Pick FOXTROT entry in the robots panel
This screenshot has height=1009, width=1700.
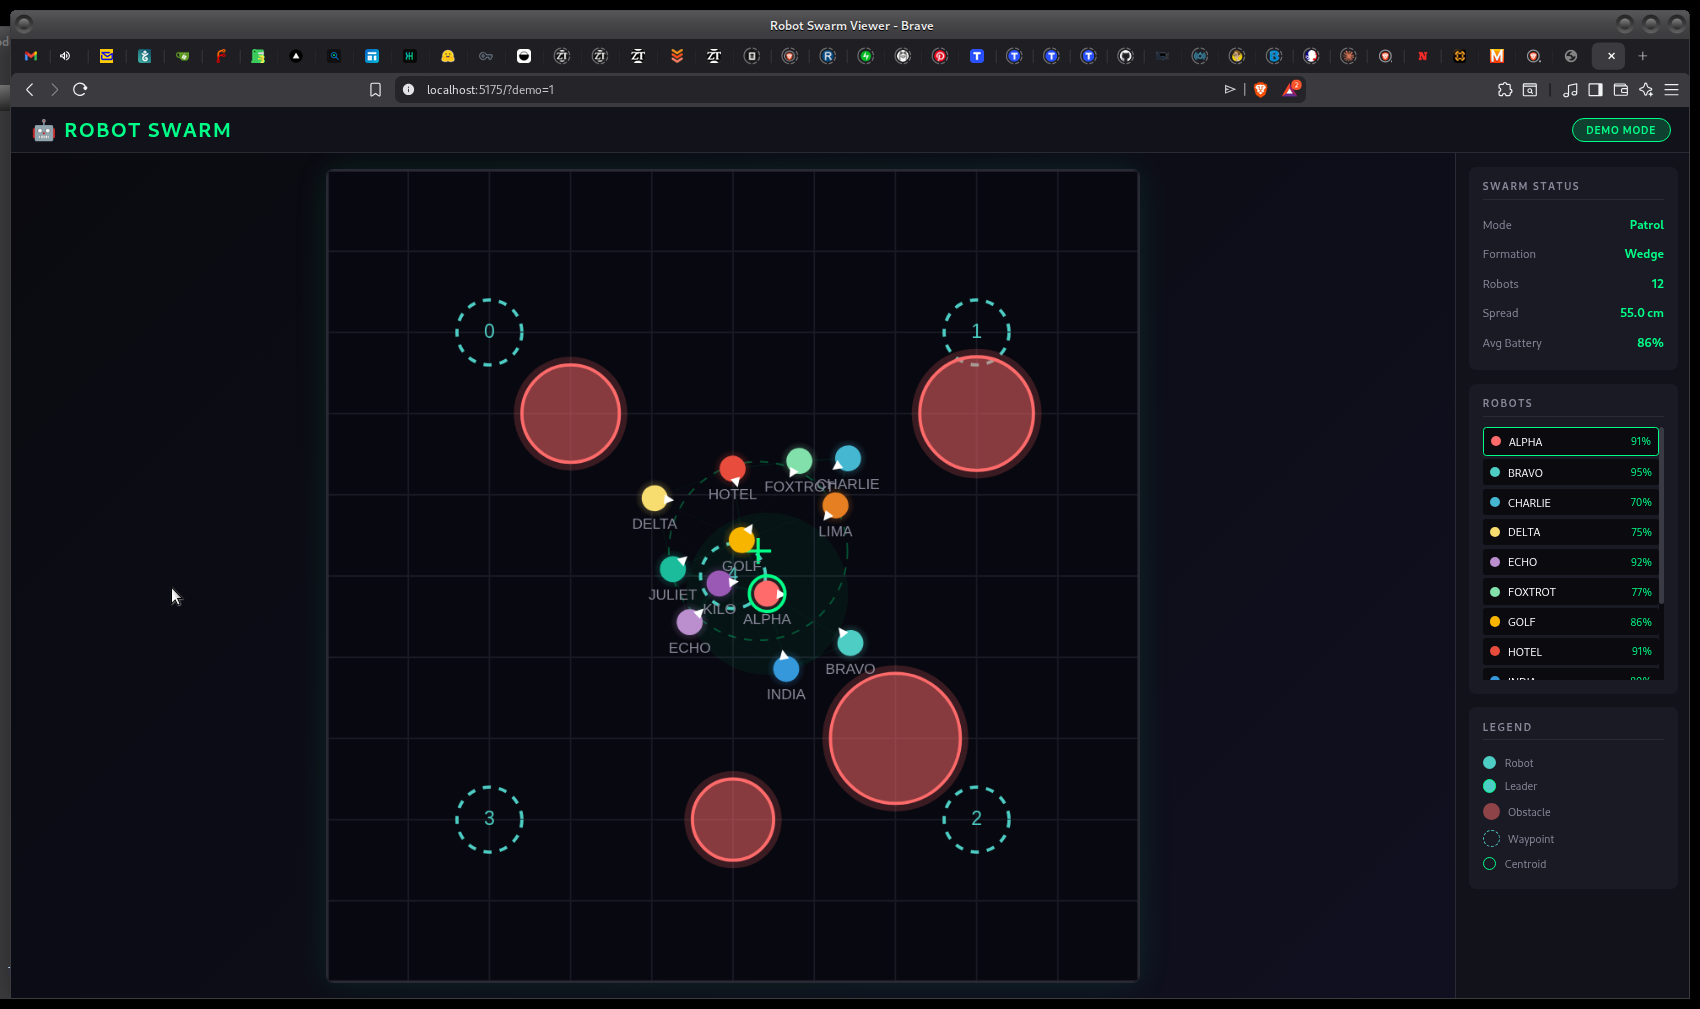[1569, 592]
